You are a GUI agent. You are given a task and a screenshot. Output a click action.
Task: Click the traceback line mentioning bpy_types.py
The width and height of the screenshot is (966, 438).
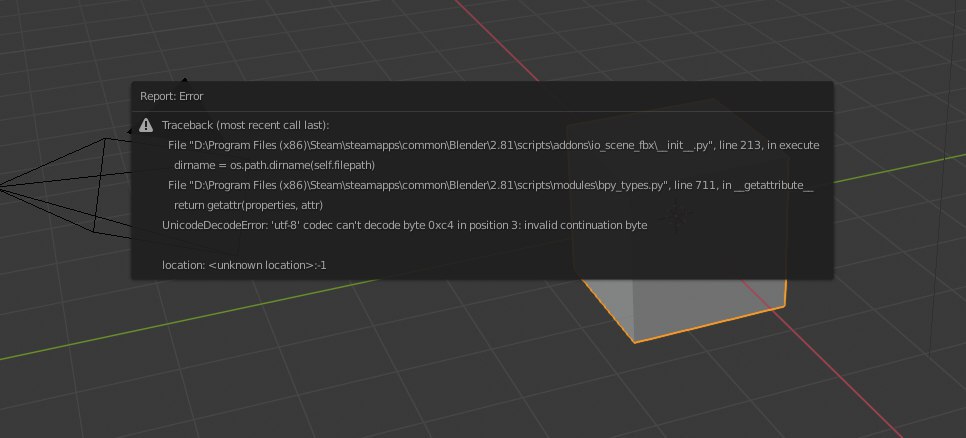tap(491, 185)
